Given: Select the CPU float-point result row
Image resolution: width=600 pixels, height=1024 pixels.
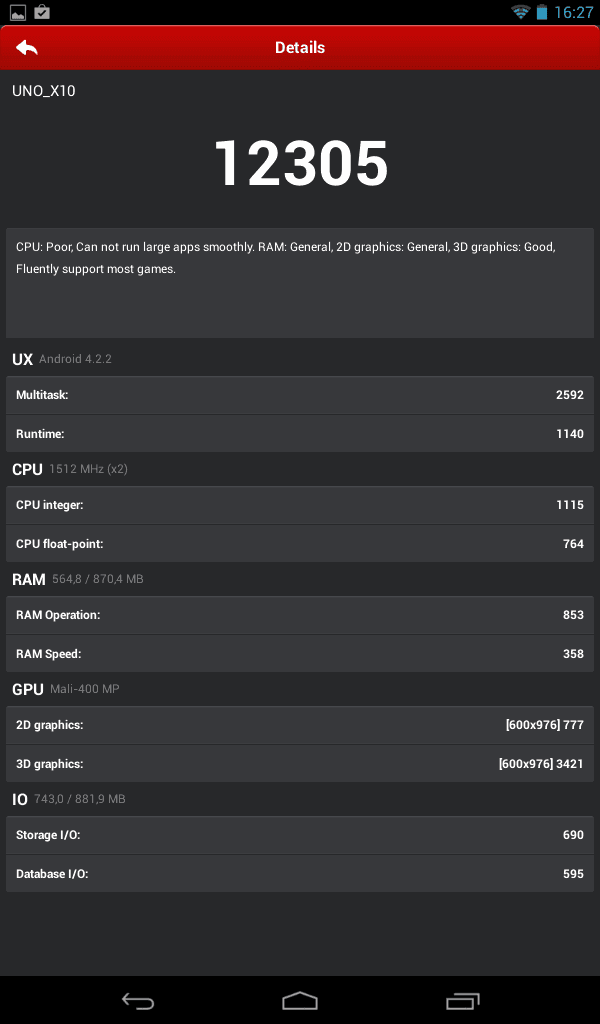Looking at the screenshot, I should pos(300,543).
